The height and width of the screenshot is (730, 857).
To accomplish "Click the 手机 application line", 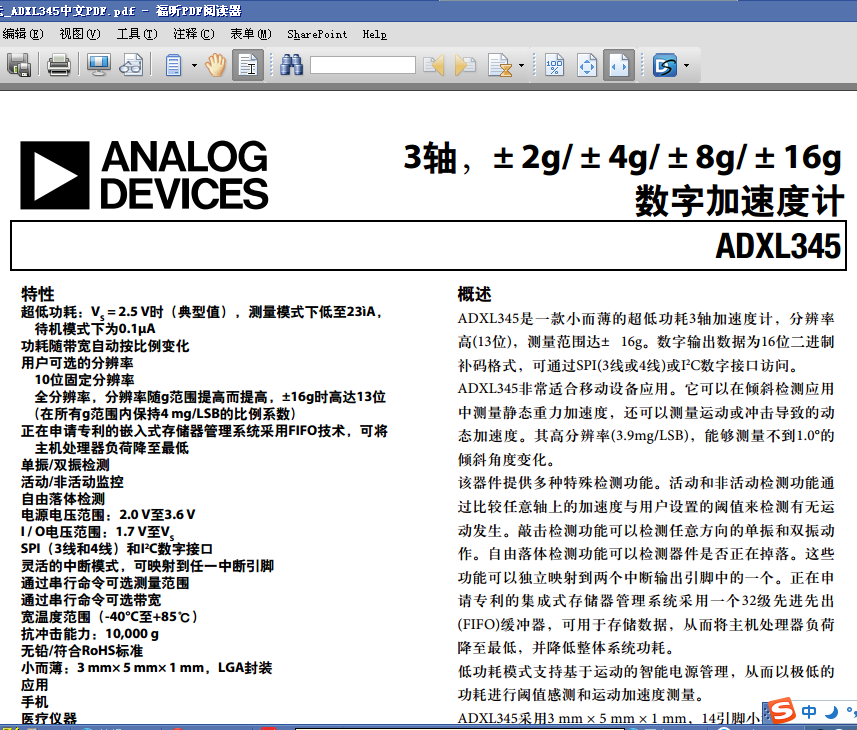I will point(34,702).
